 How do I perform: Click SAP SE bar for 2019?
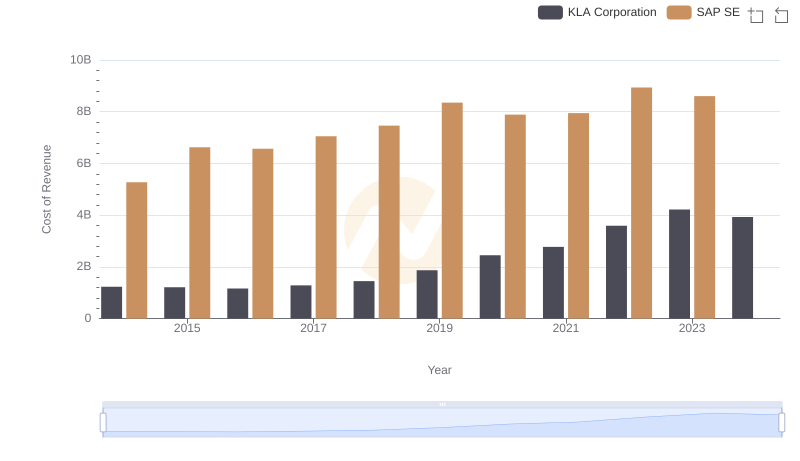(452, 211)
